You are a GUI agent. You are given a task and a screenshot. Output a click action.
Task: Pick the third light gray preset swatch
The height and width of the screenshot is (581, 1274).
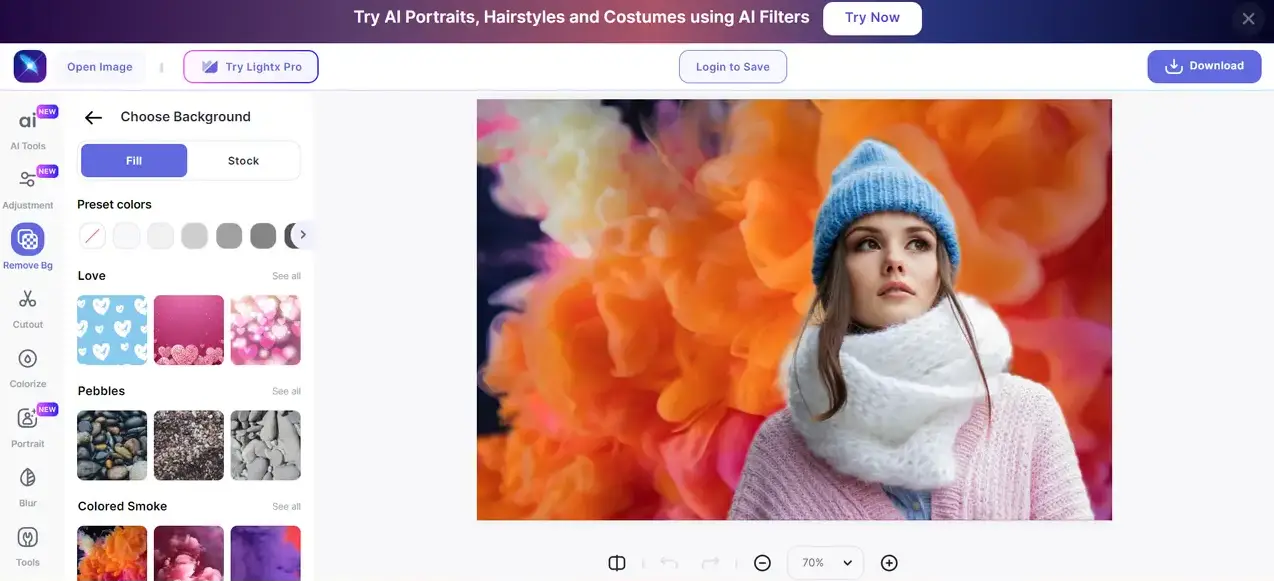tap(161, 236)
